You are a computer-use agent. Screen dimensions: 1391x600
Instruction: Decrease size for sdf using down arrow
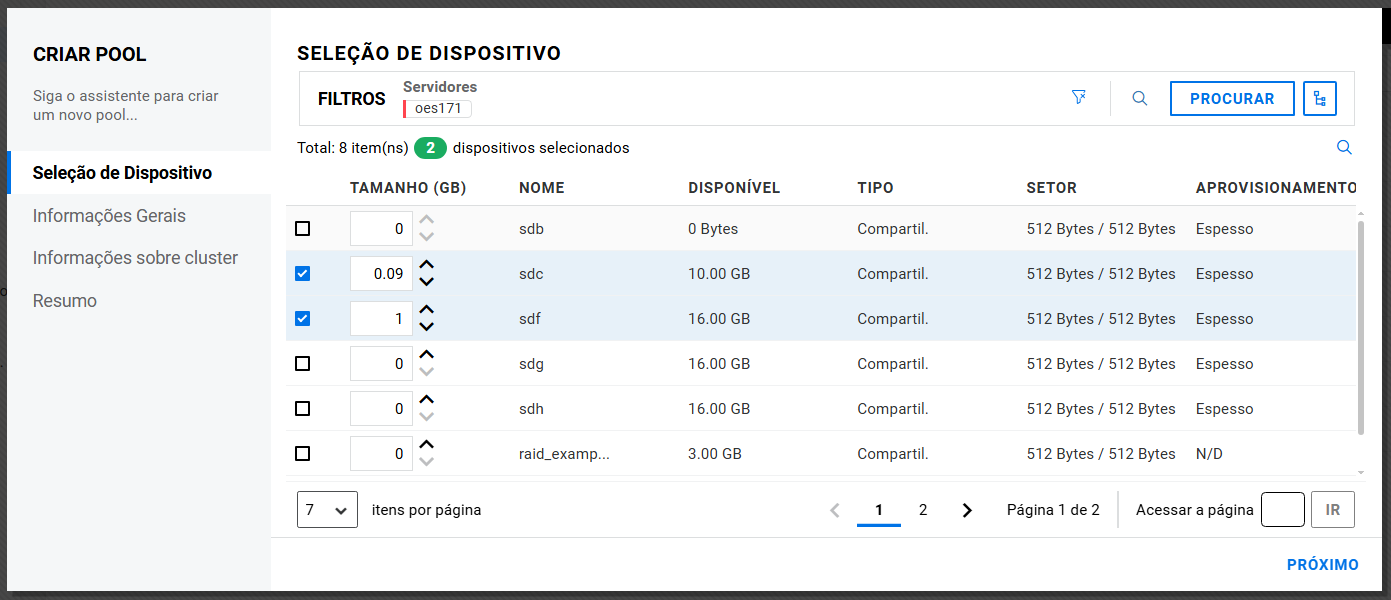[x=427, y=327]
